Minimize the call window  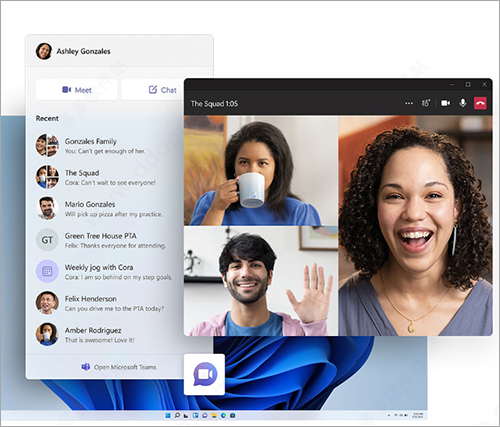pos(452,85)
